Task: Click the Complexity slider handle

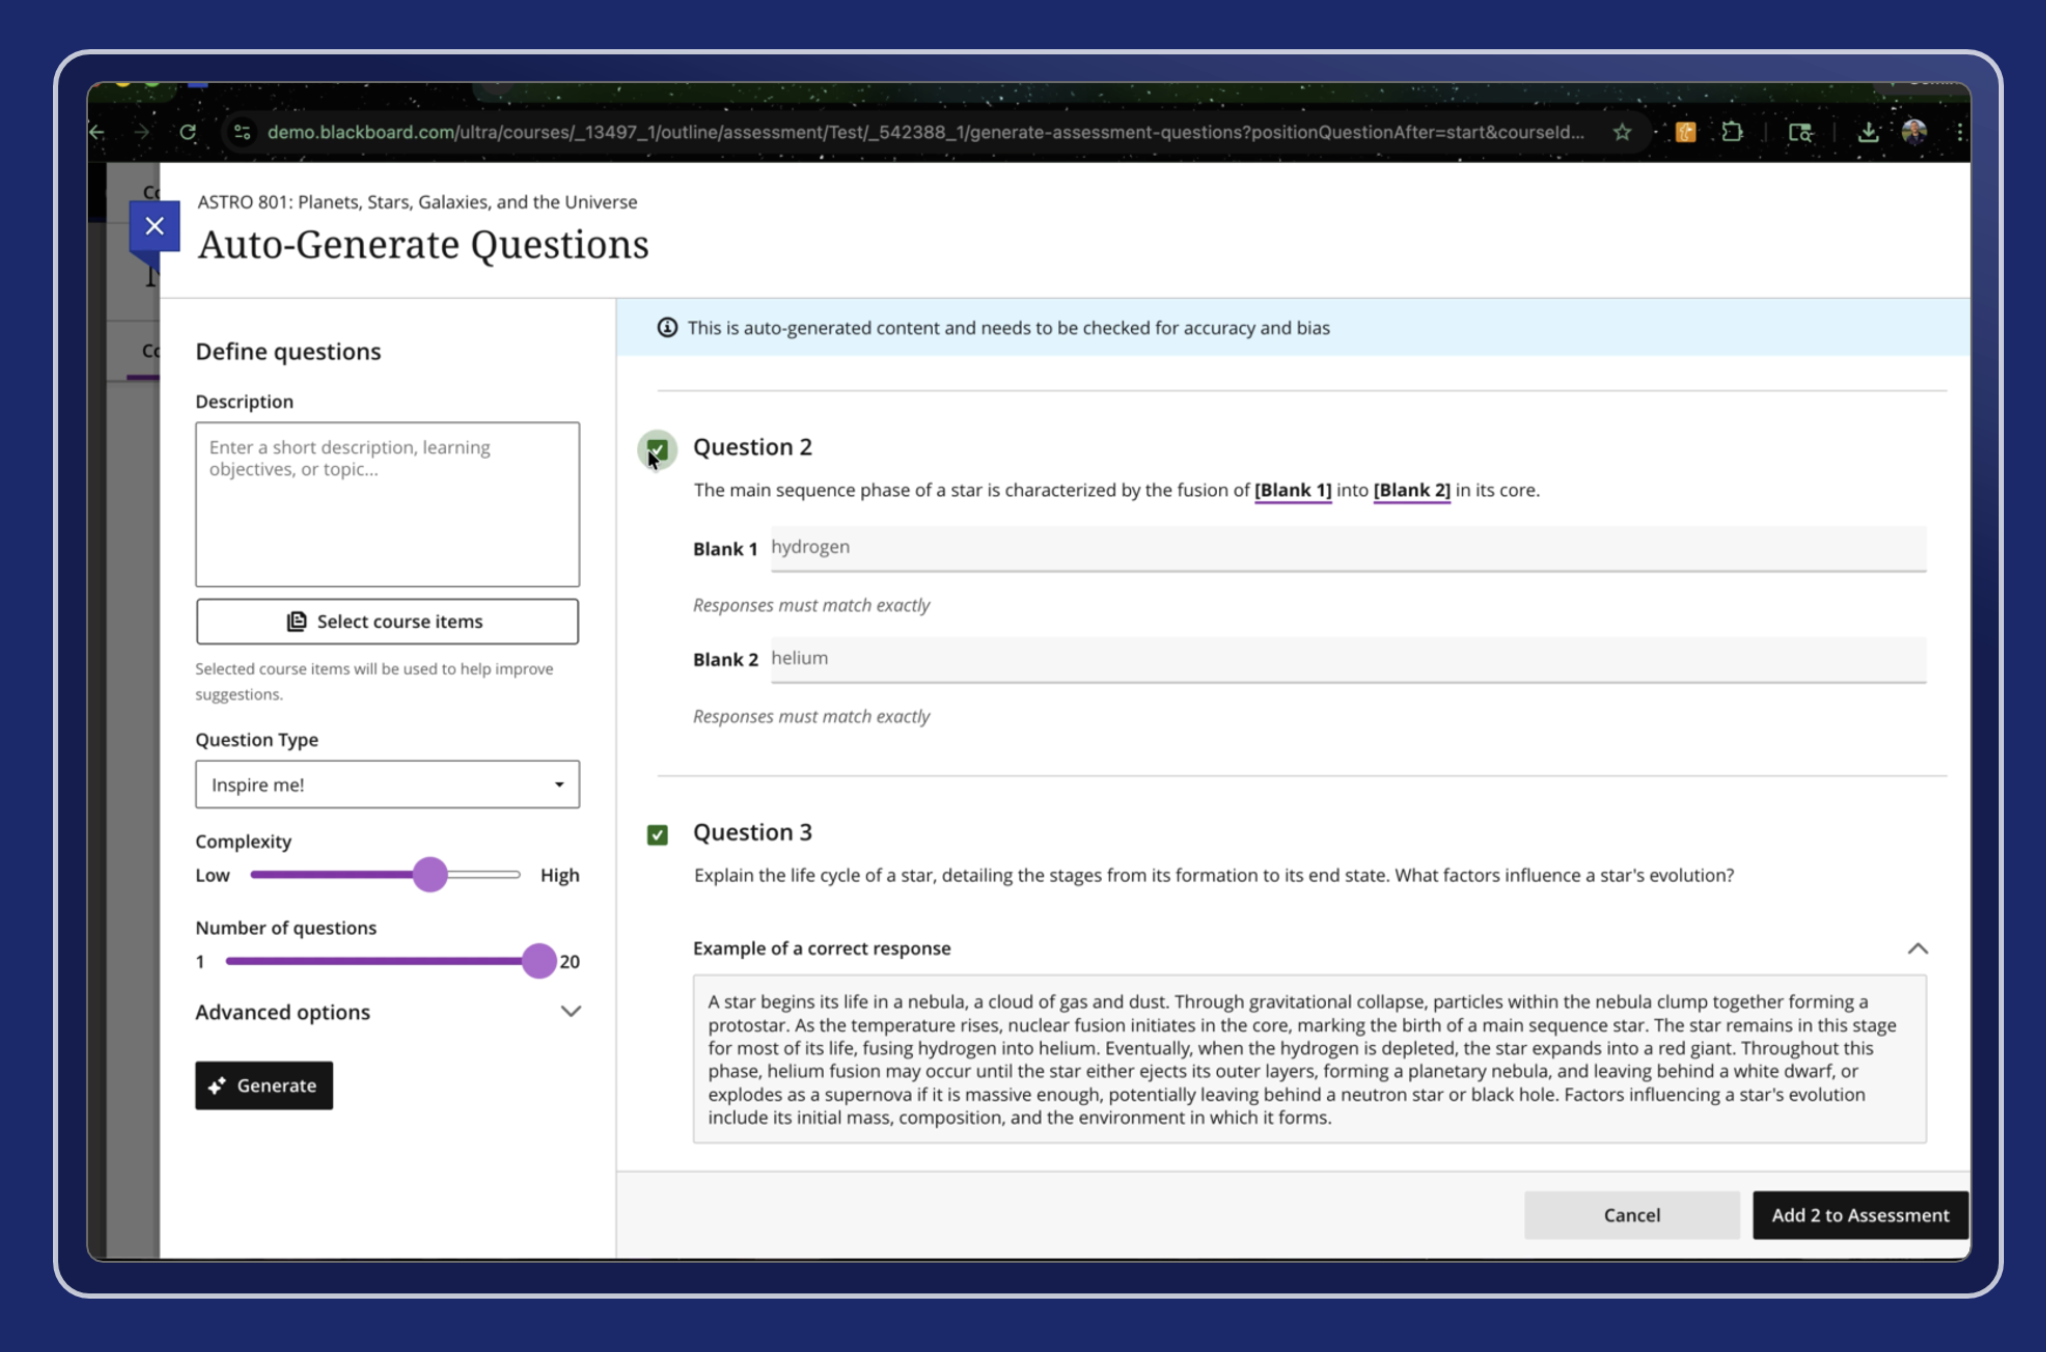Action: coord(430,875)
